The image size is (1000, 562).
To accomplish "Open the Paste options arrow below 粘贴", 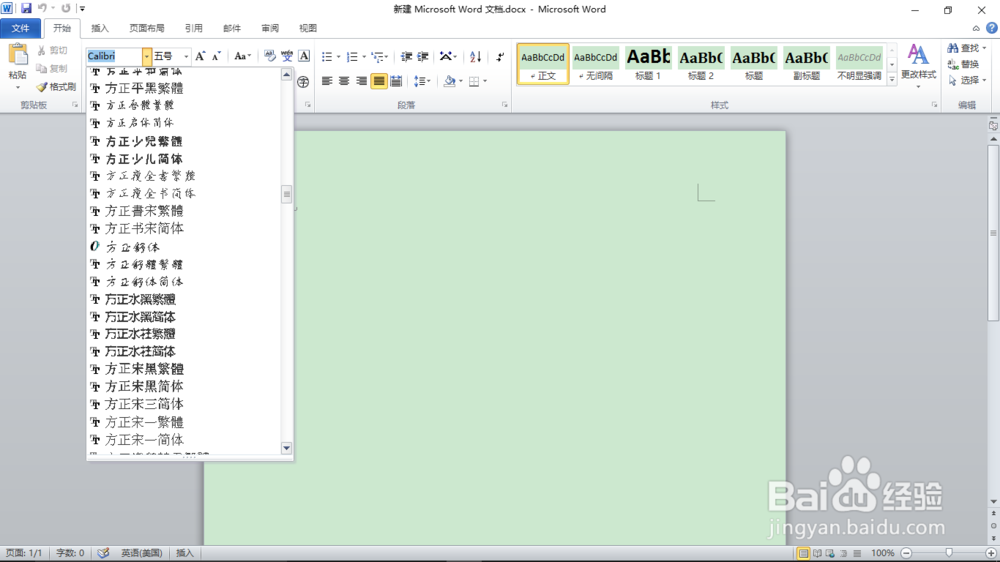I will (x=18, y=87).
